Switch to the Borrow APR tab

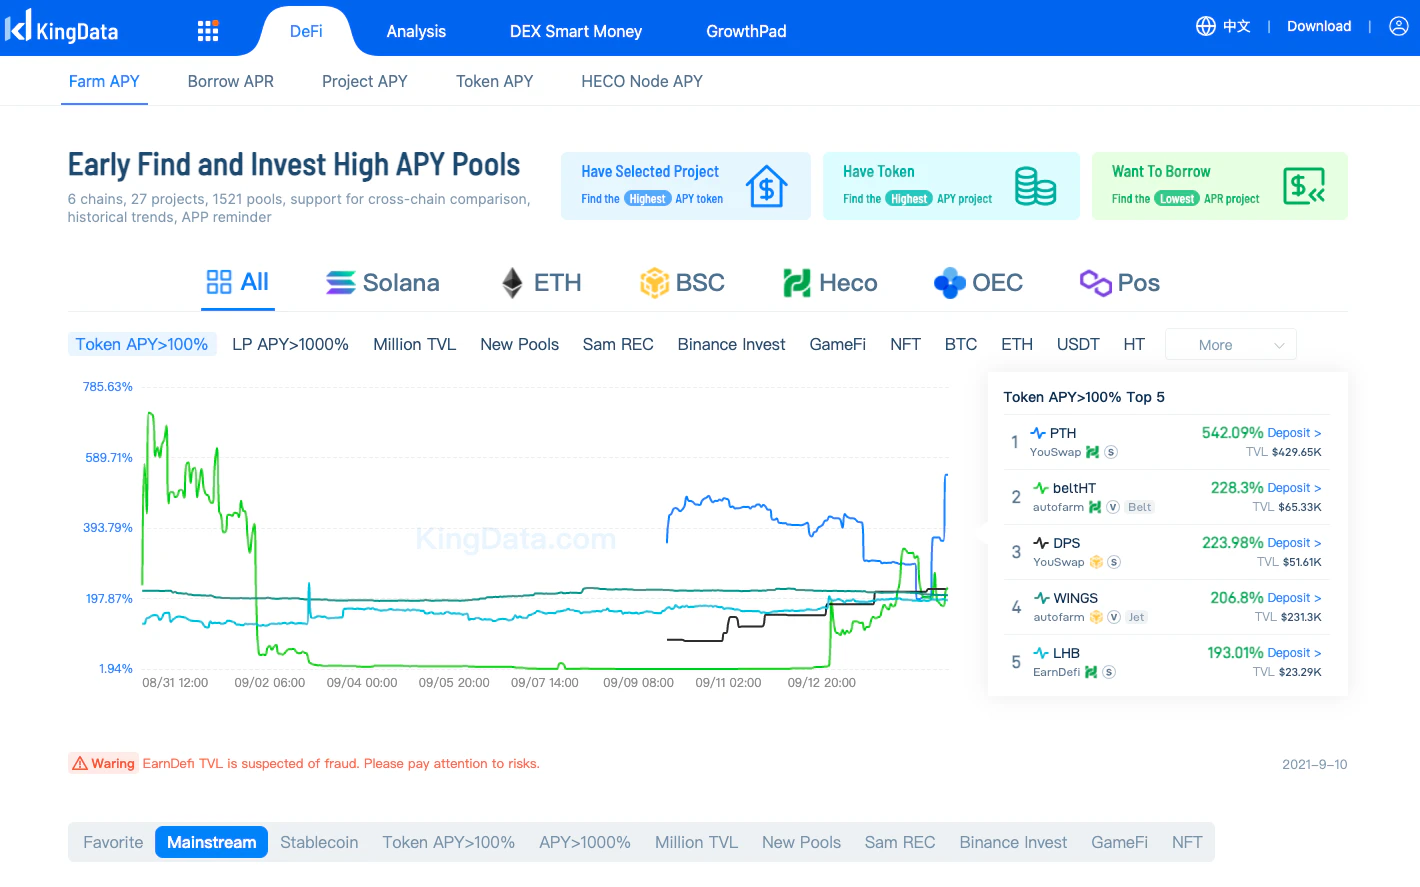click(230, 81)
